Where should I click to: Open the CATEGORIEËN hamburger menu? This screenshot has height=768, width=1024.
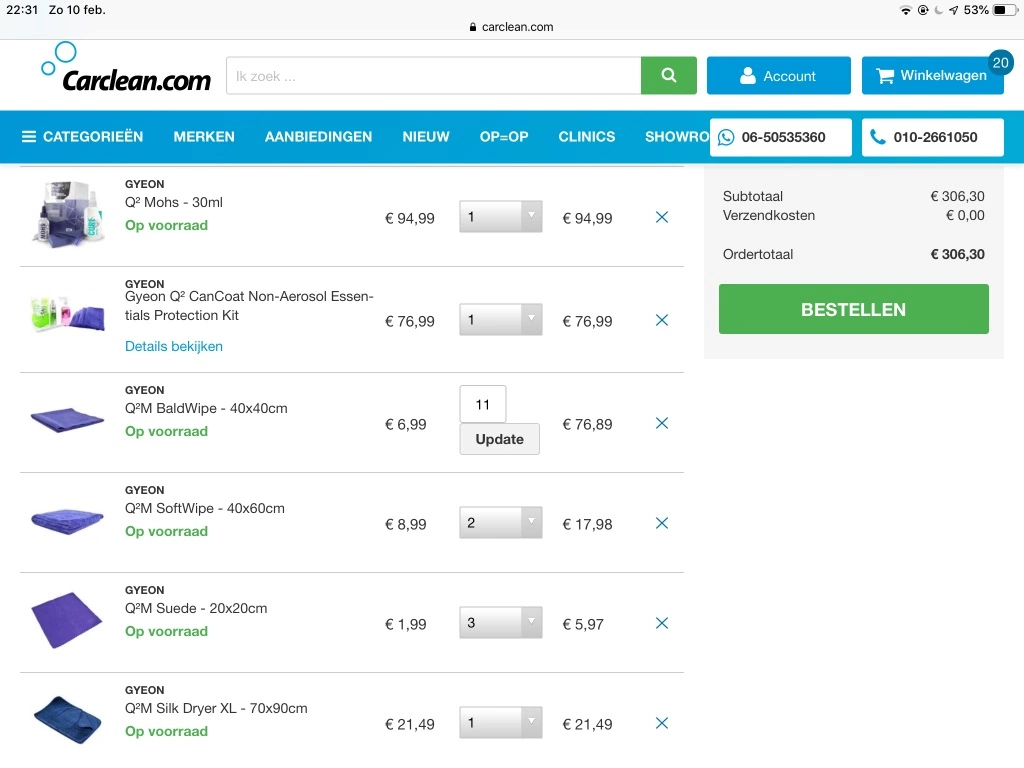[82, 136]
